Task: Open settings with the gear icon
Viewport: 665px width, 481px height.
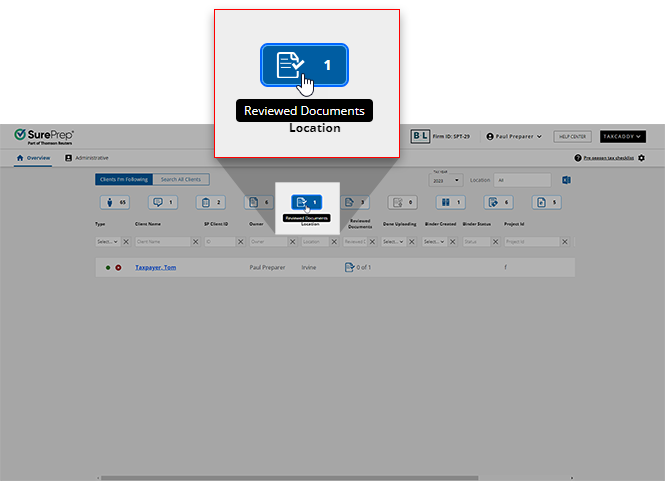Action: (641, 158)
